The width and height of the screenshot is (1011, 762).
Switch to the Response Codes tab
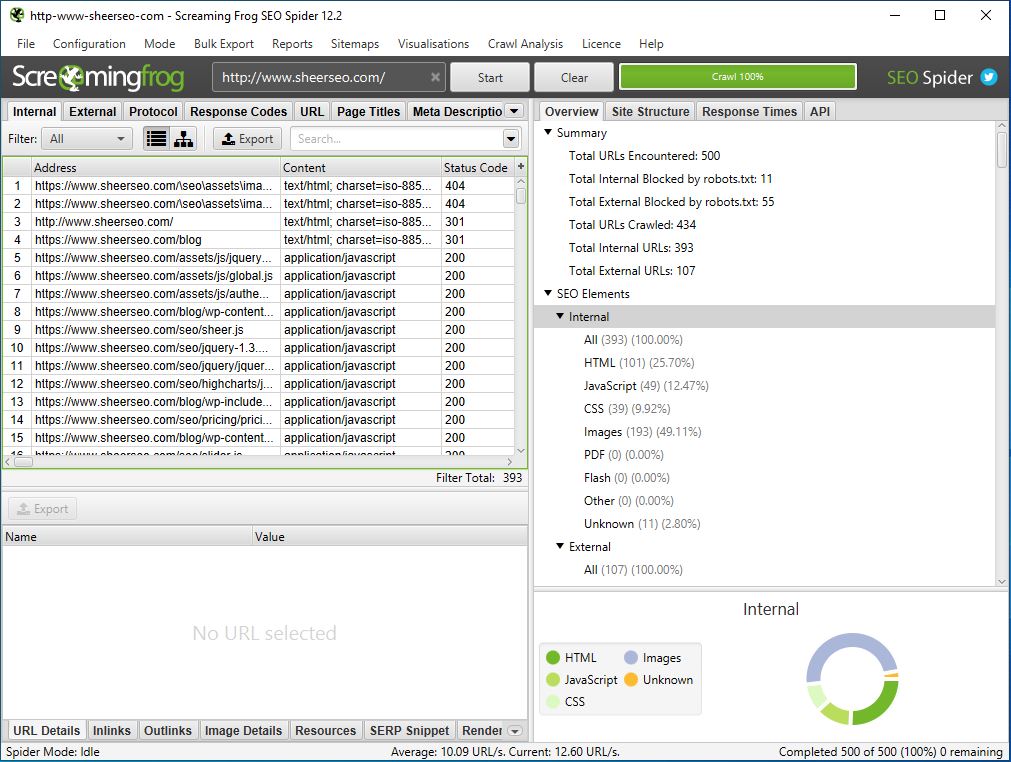(239, 112)
